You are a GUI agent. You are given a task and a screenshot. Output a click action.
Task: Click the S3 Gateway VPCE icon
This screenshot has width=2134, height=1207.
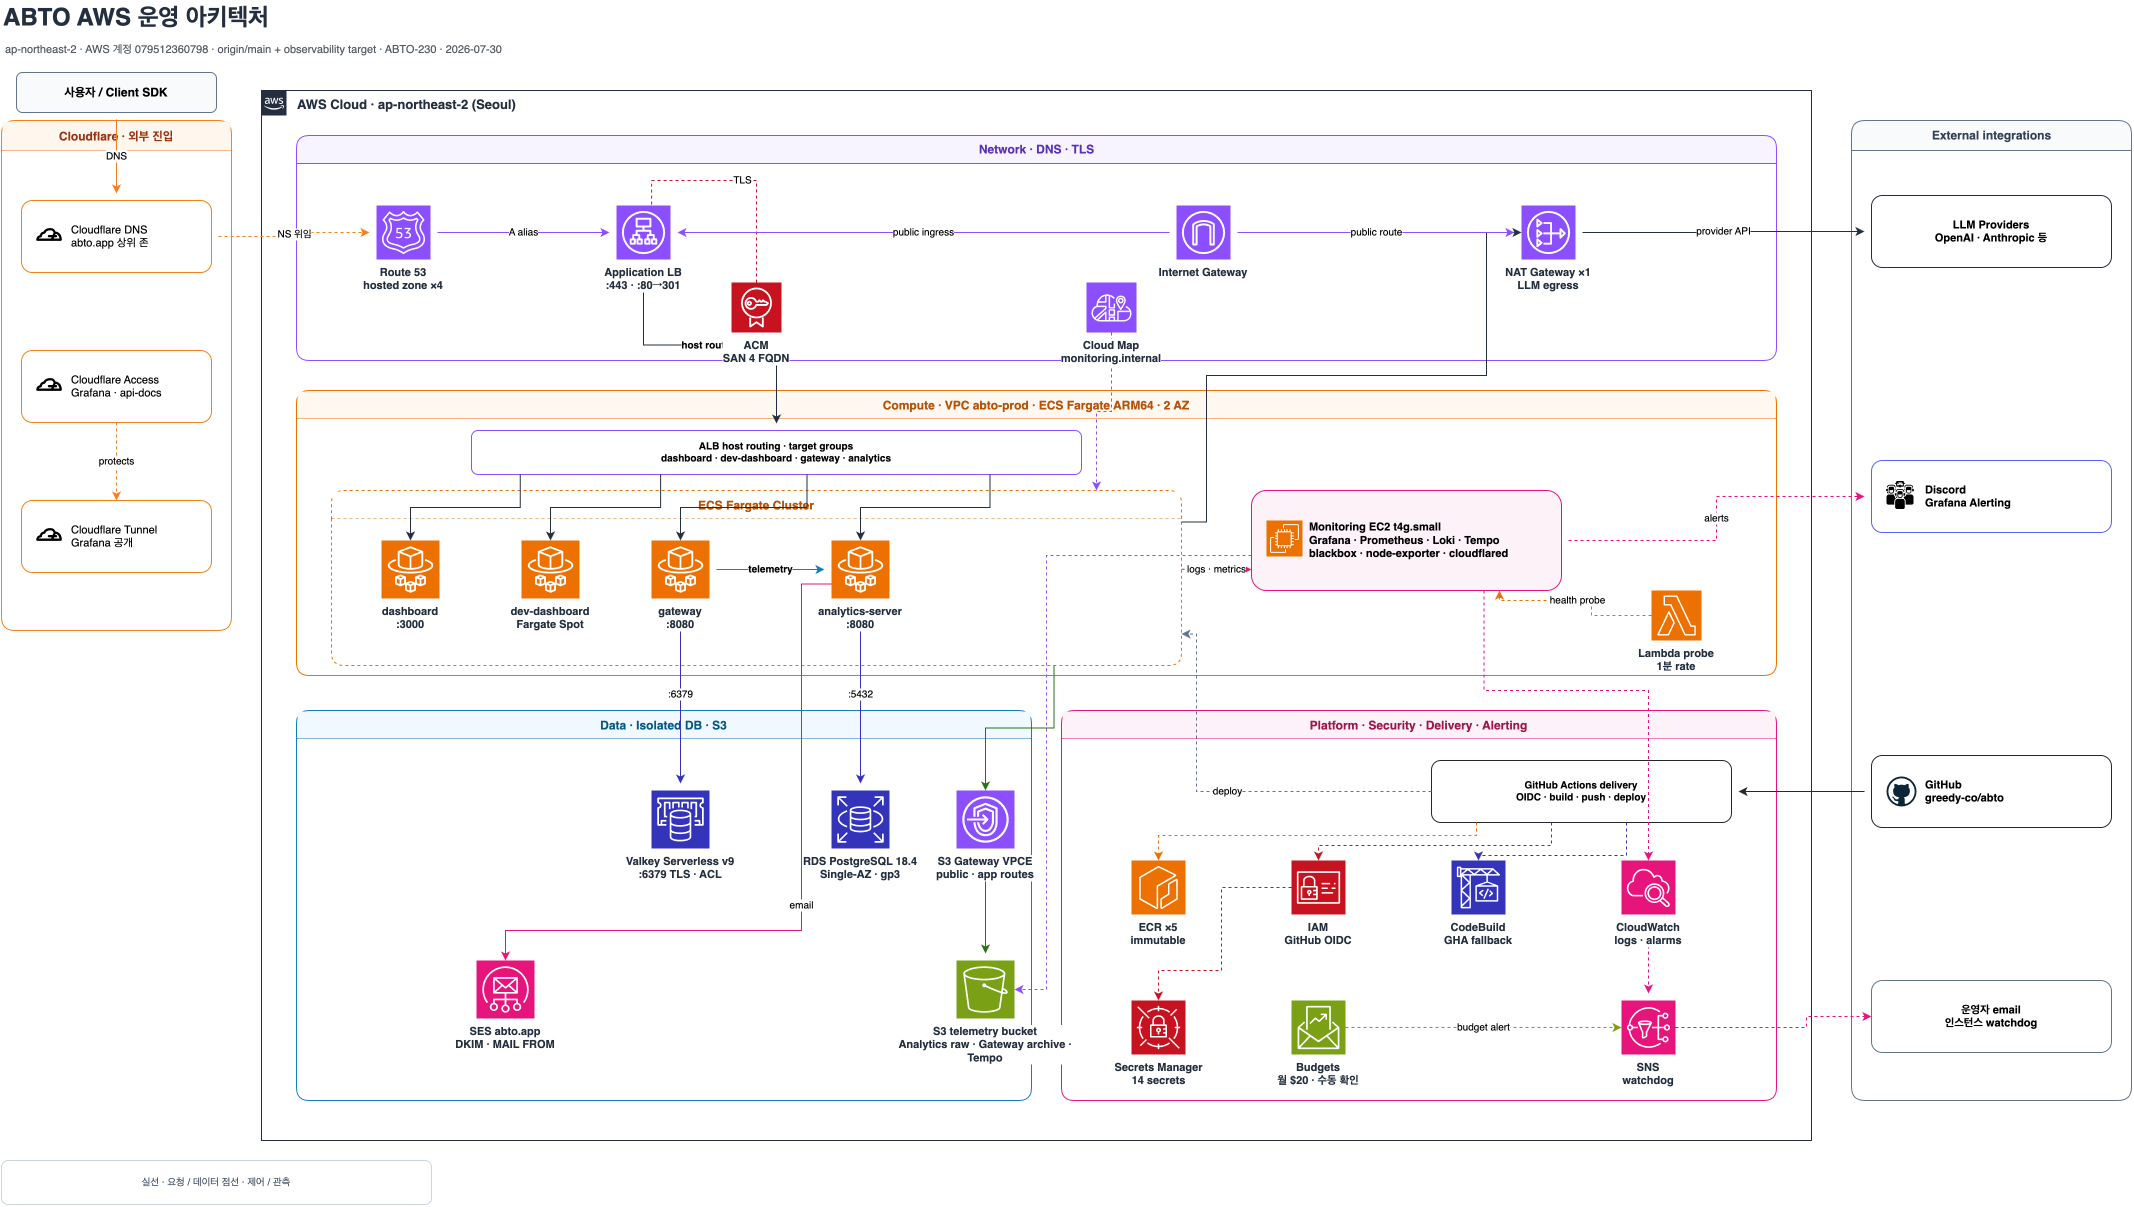(x=985, y=820)
